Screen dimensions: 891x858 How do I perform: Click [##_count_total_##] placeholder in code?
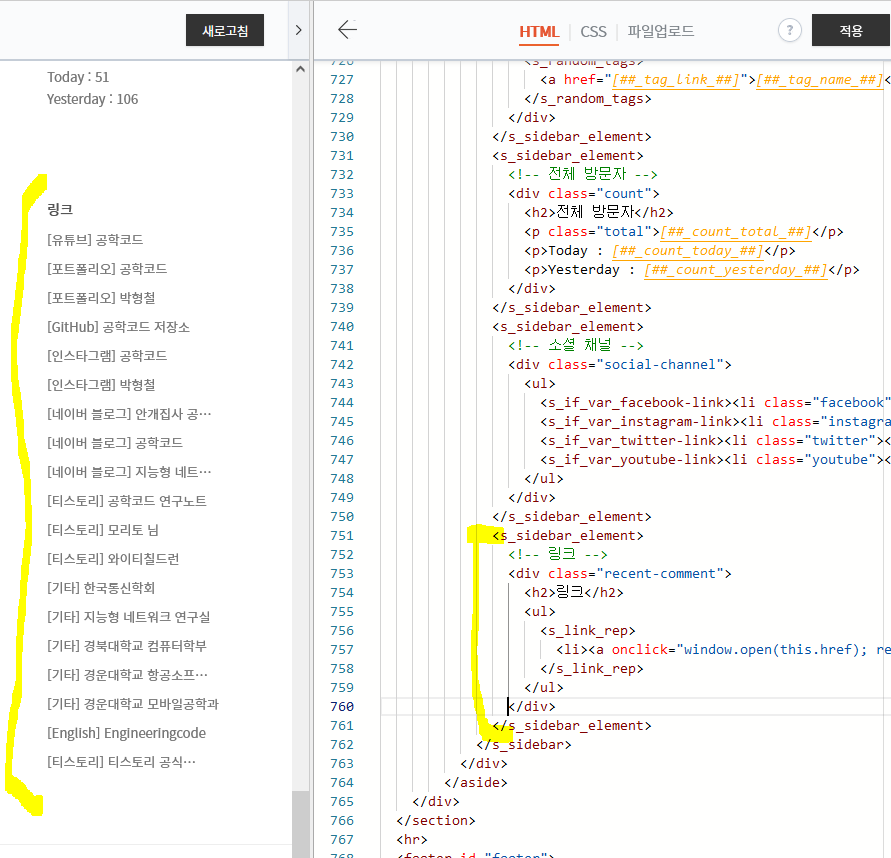coord(736,231)
